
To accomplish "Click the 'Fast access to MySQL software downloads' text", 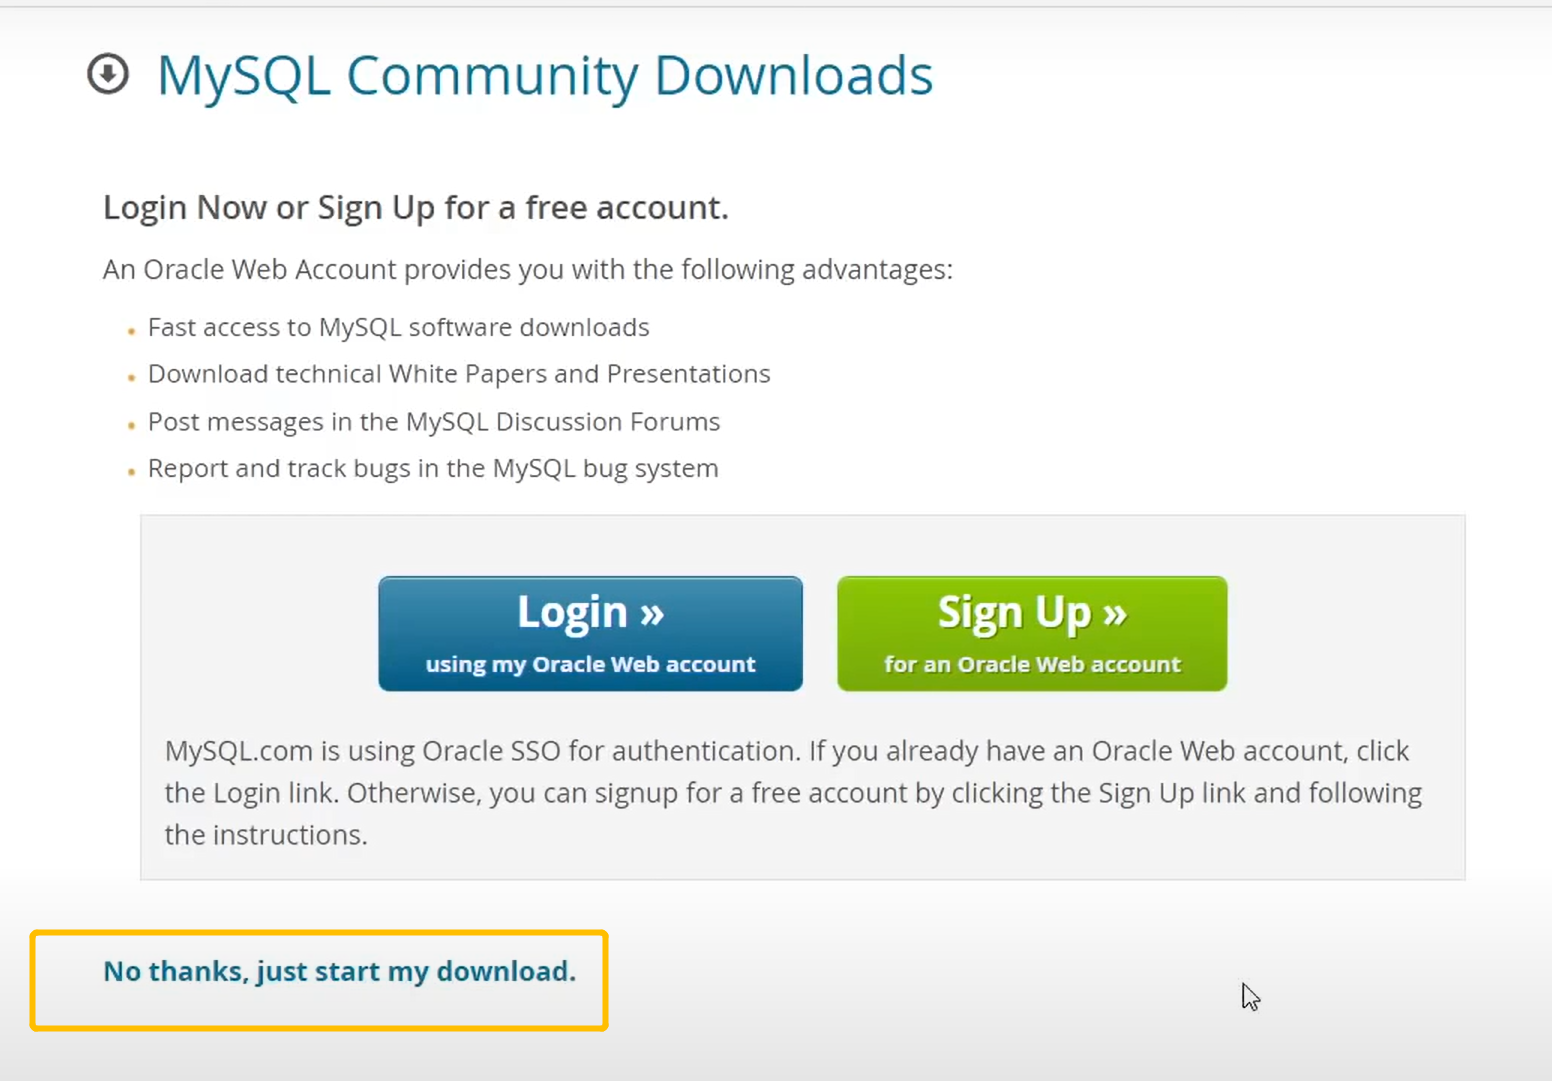I will [x=398, y=327].
